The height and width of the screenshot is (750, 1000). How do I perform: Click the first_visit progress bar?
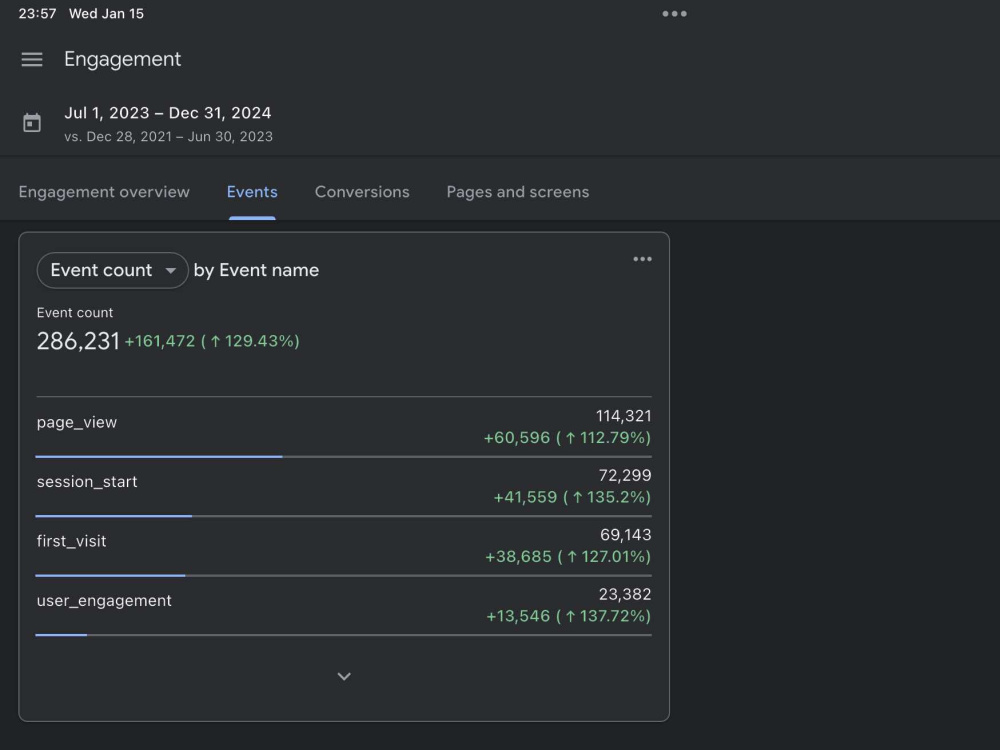[344, 575]
